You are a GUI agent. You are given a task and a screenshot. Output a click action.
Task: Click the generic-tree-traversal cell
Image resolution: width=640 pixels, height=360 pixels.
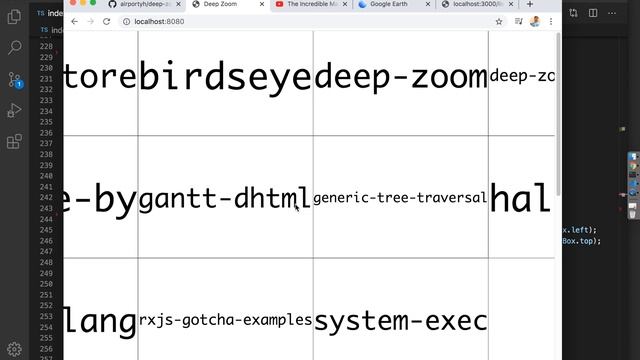tap(401, 197)
